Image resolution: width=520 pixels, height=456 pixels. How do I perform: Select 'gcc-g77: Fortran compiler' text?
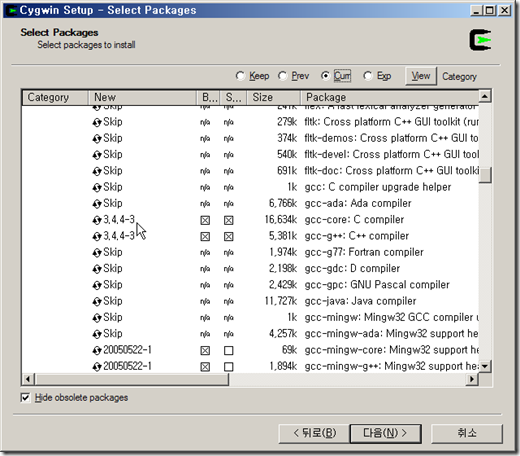tap(364, 252)
